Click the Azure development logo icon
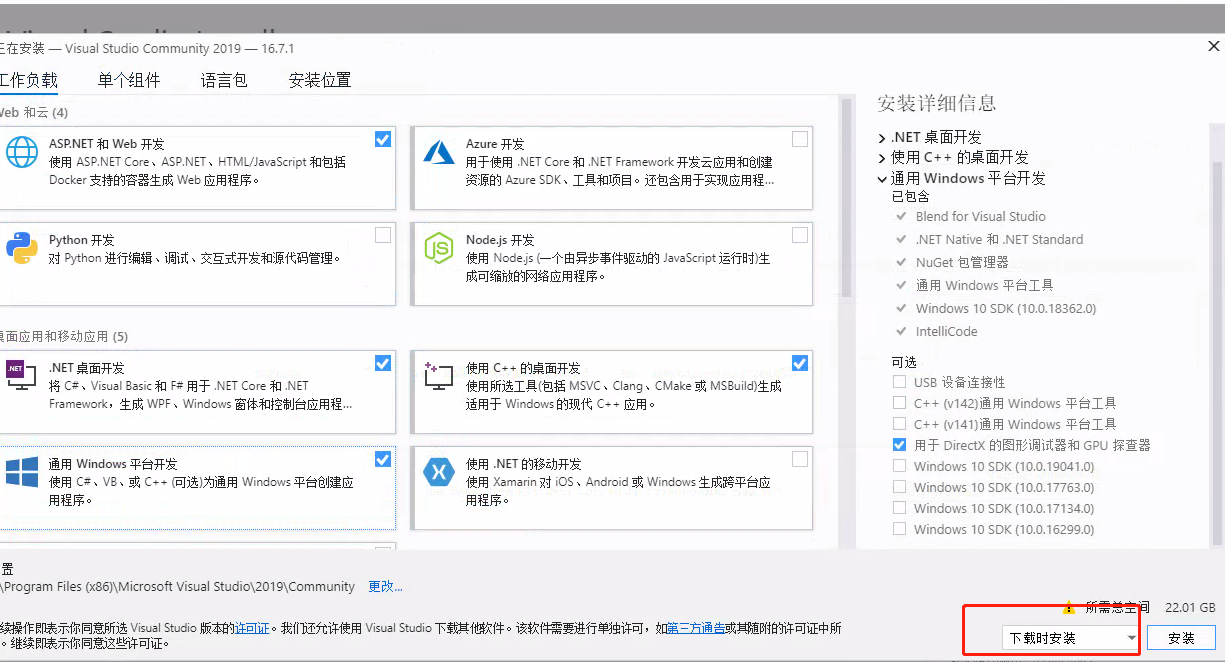This screenshot has width=1225, height=662. (439, 151)
